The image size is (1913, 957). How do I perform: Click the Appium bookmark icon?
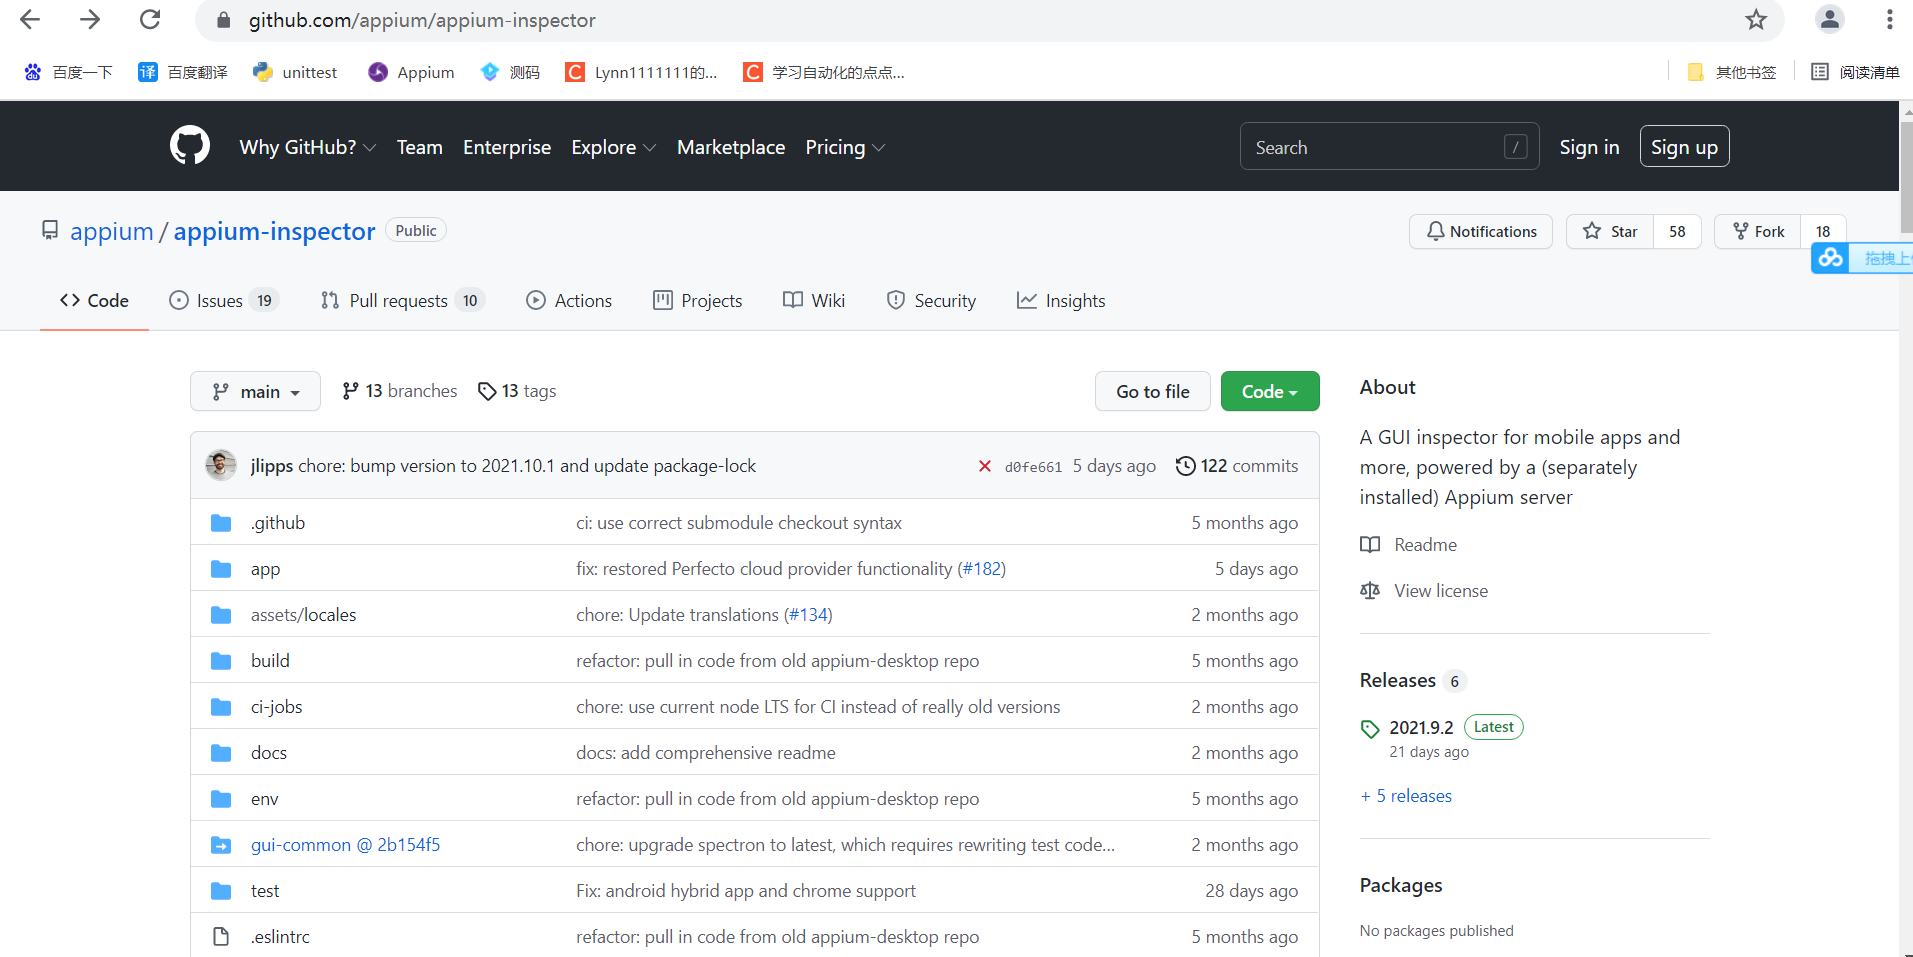(x=377, y=71)
